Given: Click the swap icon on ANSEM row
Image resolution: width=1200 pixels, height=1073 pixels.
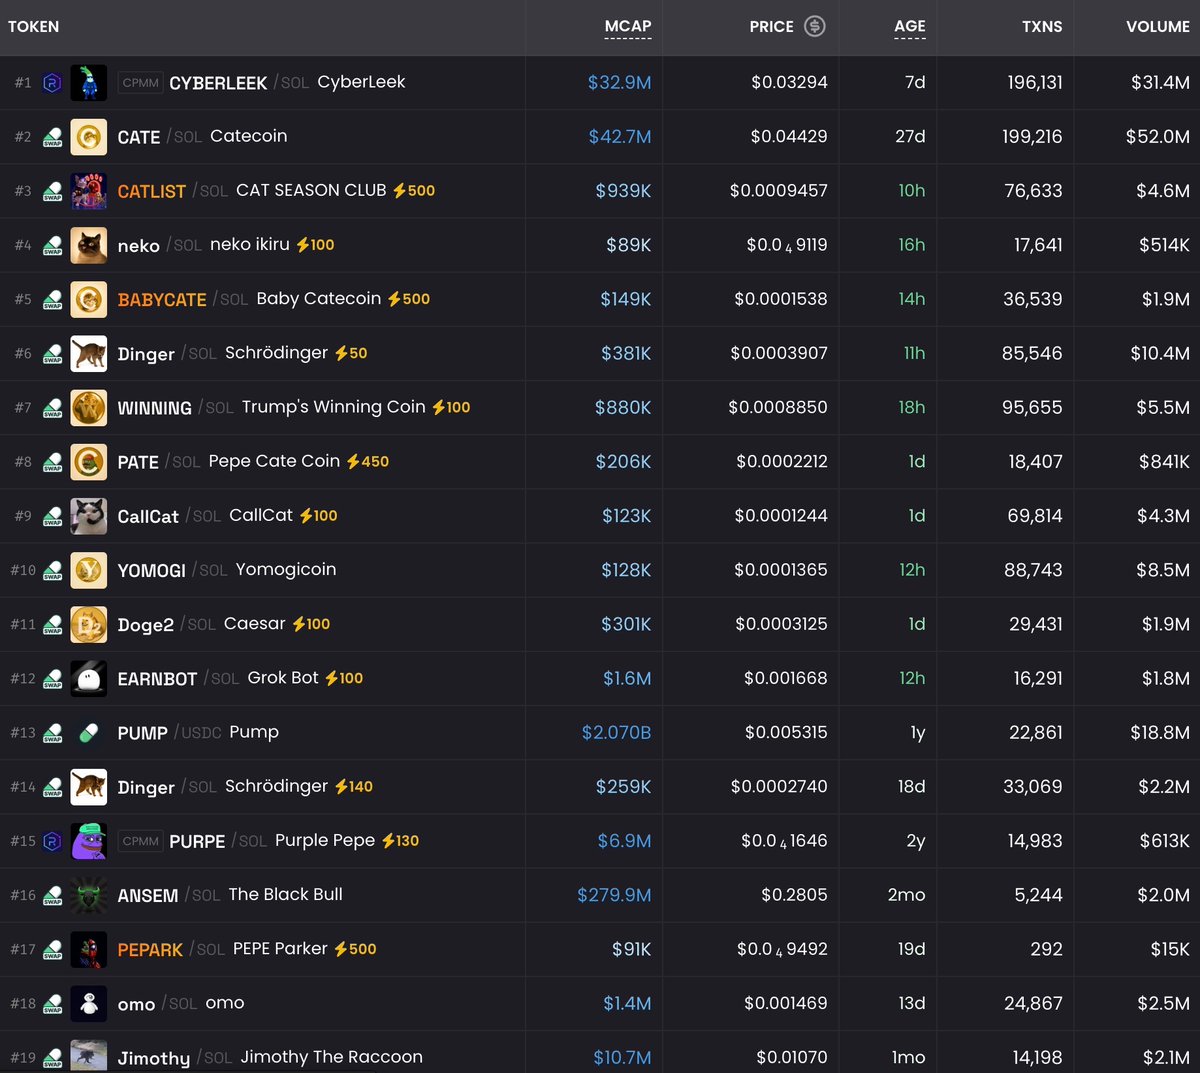Looking at the screenshot, I should click(53, 895).
